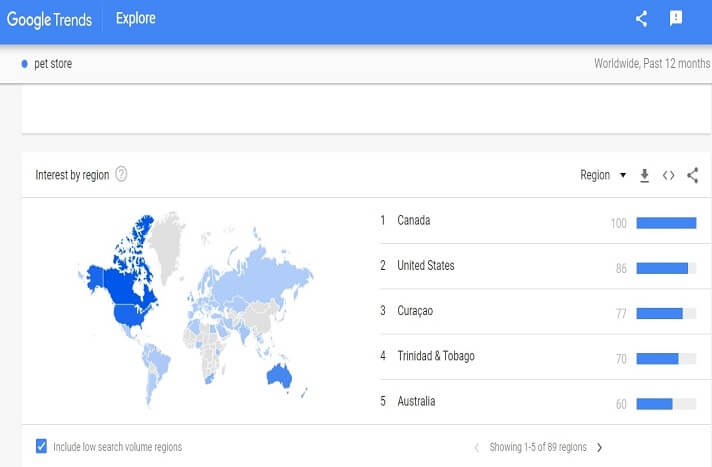Click the blue bar for Canada's score
This screenshot has height=467, width=712.
coord(665,222)
